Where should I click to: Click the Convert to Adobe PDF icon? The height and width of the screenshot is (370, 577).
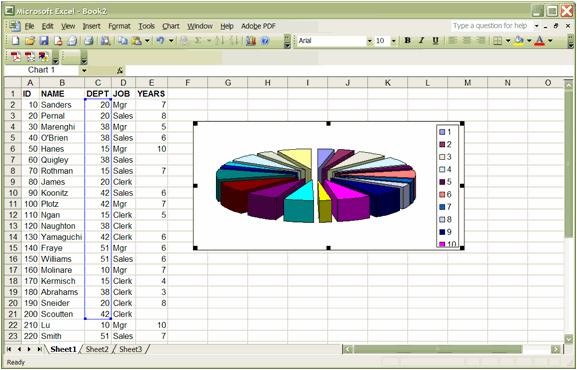coord(15,57)
